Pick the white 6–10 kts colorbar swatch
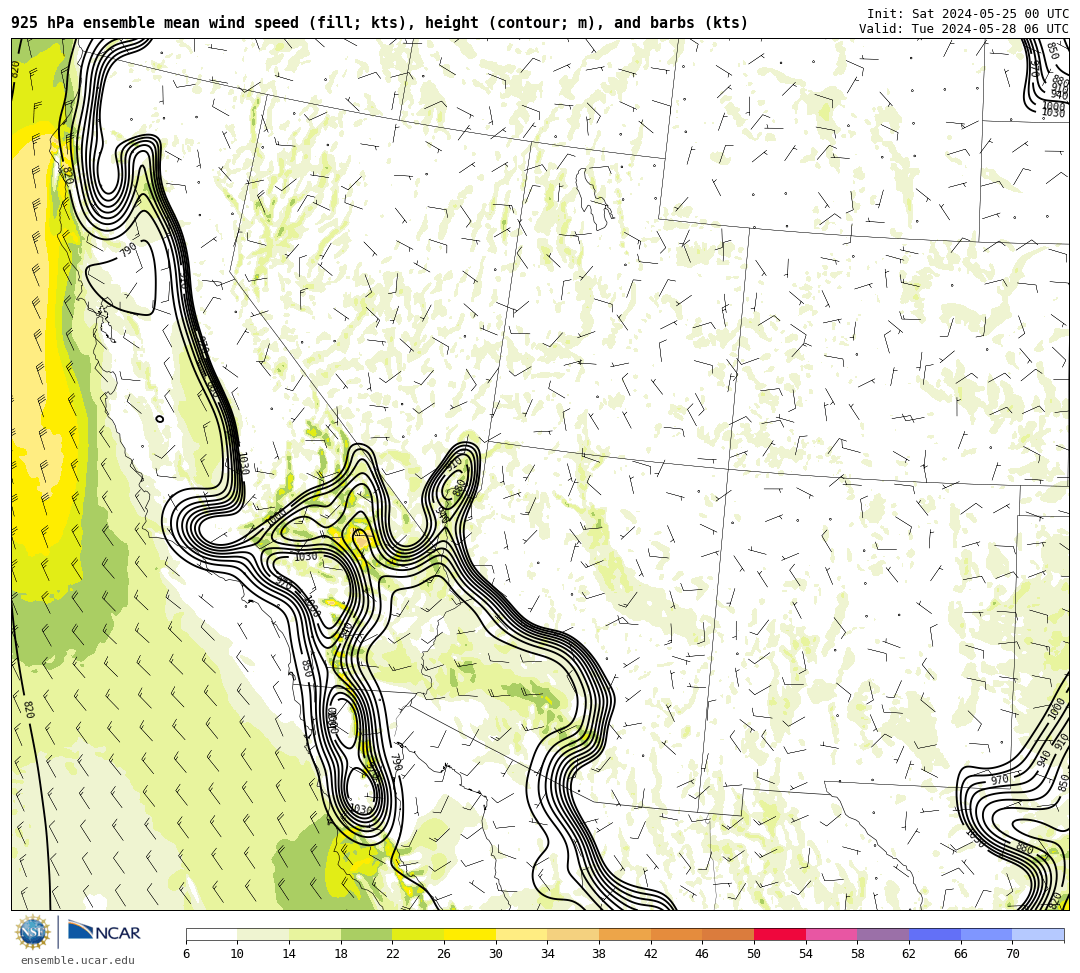Screen dimensions: 1080x973 [x=211, y=934]
